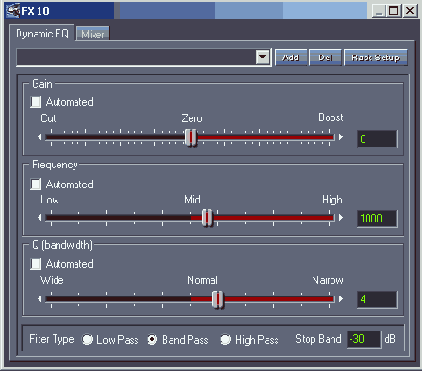Select the Low Pass filter type
Viewport: 422px width, 371px height.
(x=88, y=339)
